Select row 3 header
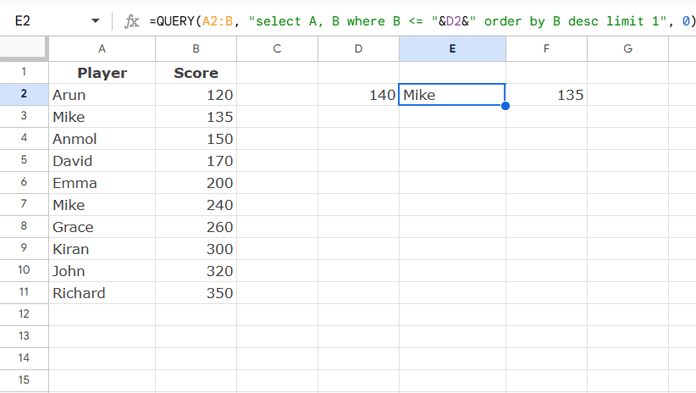 24,116
